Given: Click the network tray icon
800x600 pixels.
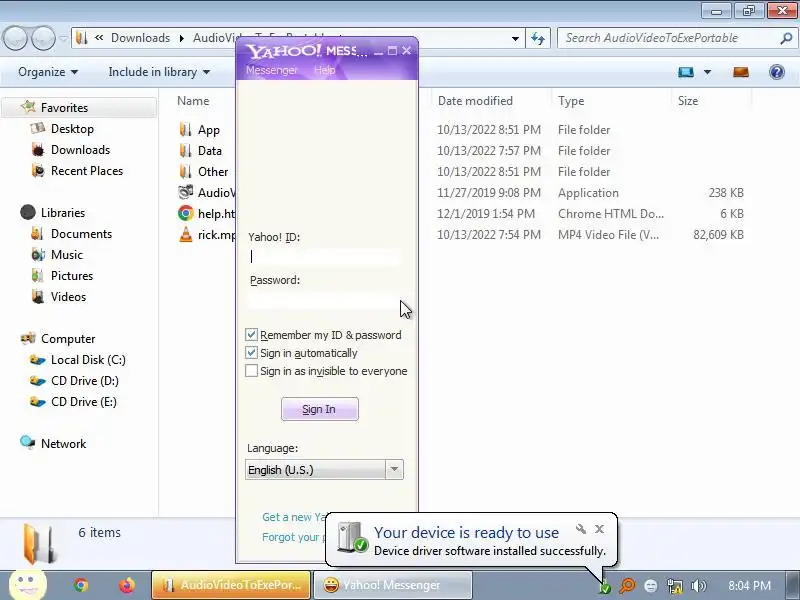Looking at the screenshot, I should coord(674,586).
